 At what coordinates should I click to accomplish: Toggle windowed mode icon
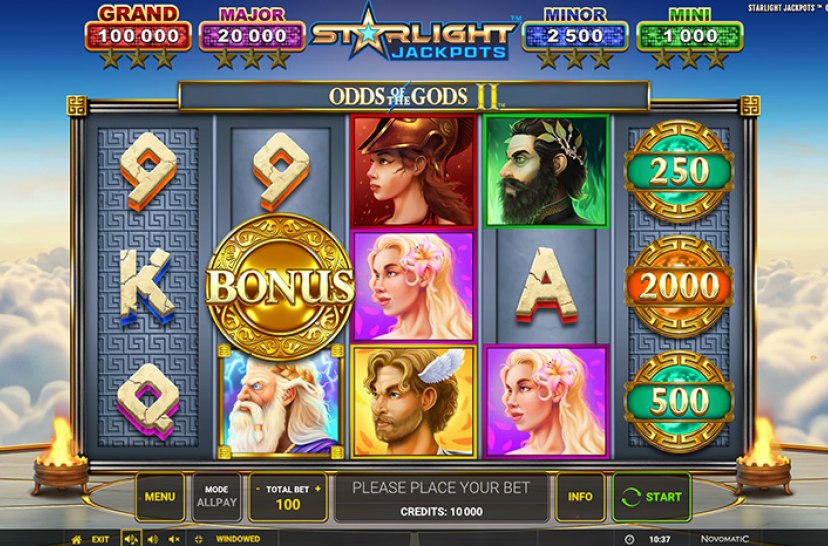tap(199, 540)
